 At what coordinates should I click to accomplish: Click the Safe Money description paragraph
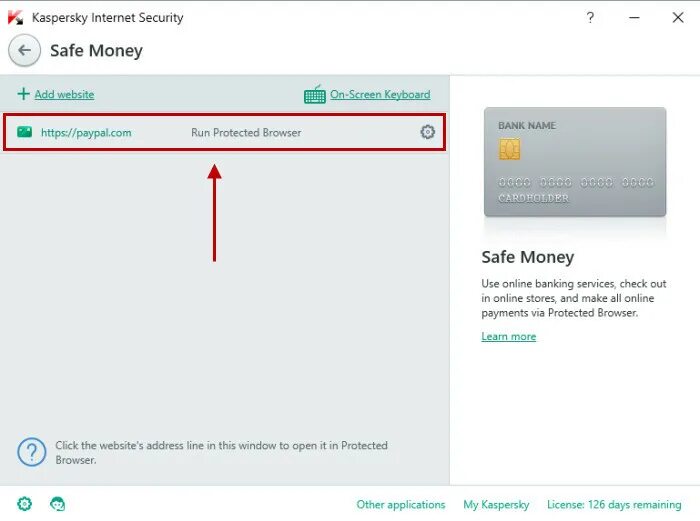pyautogui.click(x=574, y=298)
